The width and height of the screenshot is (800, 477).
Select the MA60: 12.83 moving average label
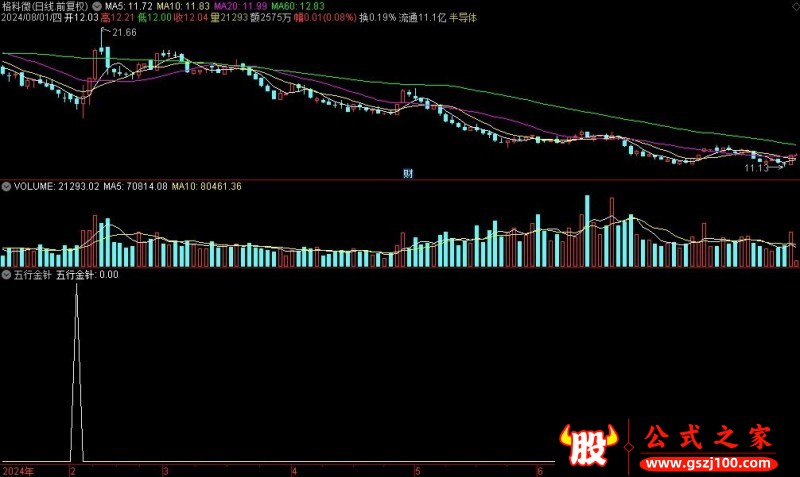(x=297, y=6)
